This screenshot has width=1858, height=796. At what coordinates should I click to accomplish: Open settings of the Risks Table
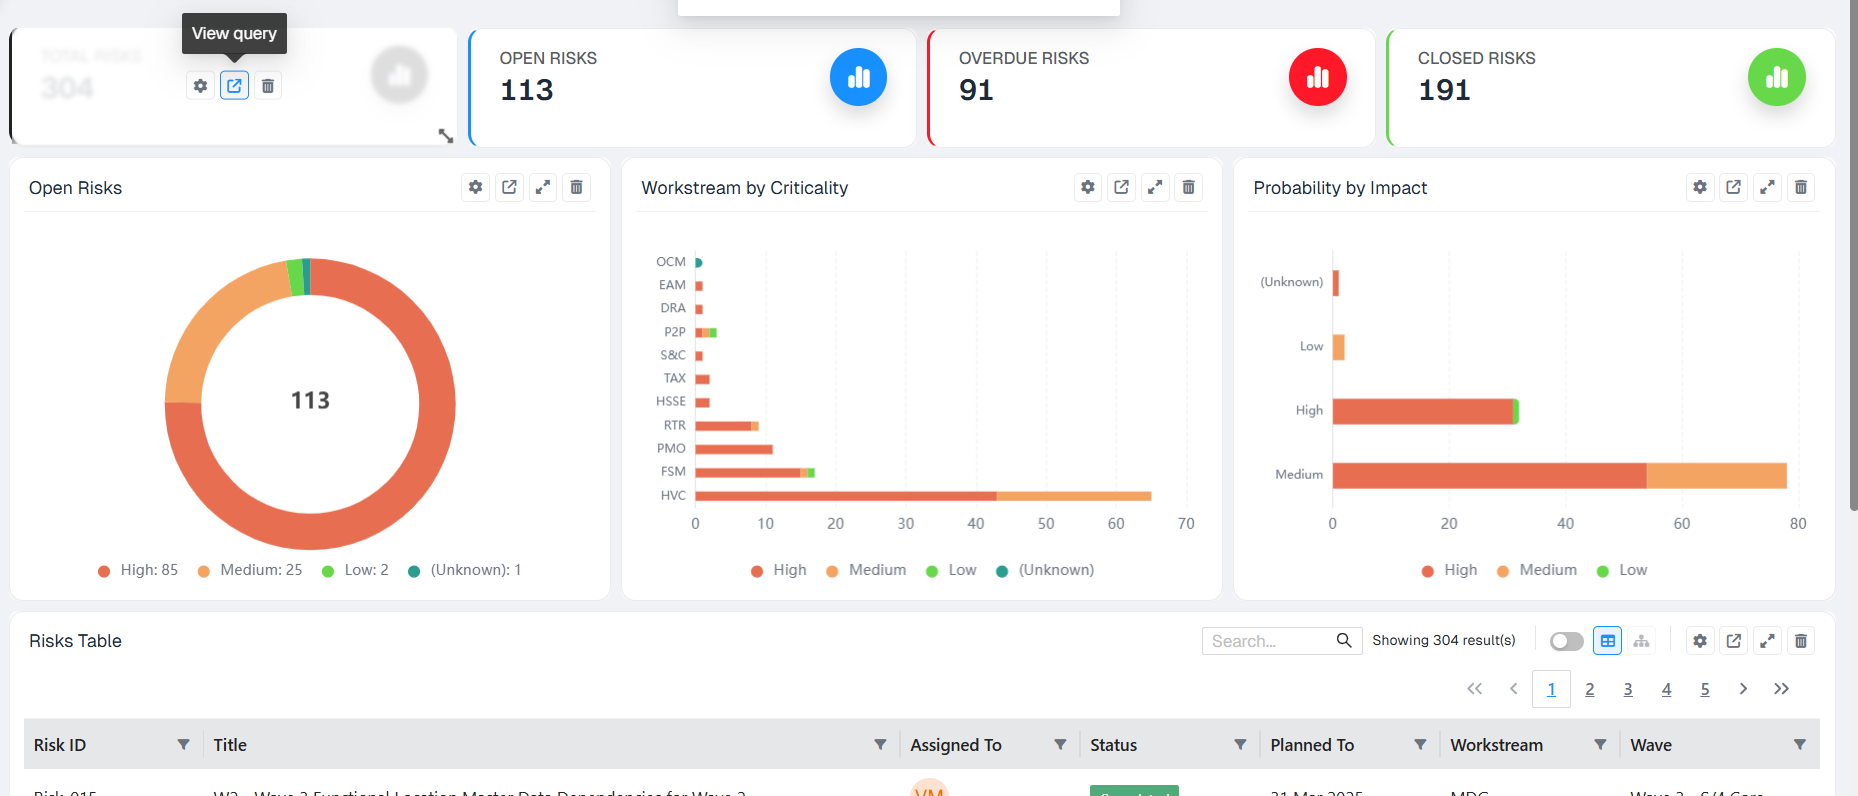point(1700,641)
